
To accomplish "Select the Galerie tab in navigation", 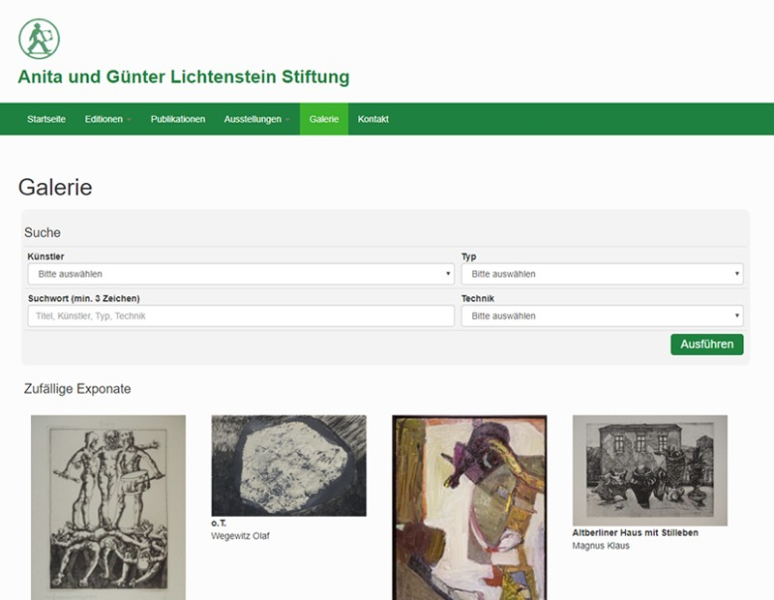I will click(324, 119).
